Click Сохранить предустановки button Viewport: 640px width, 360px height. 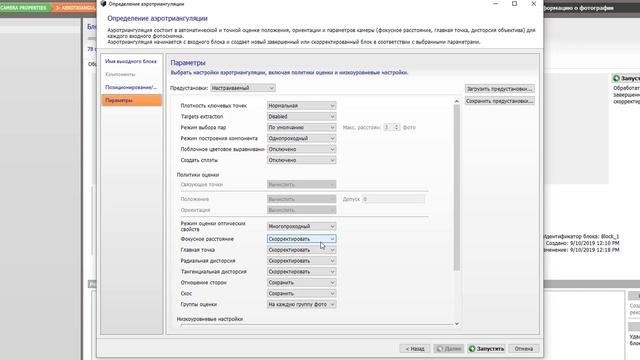[x=500, y=101]
